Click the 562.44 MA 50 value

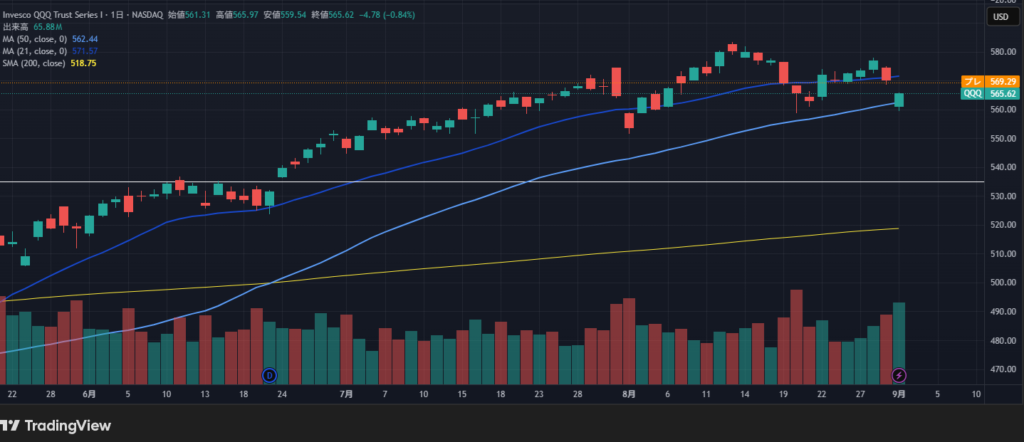[85, 39]
